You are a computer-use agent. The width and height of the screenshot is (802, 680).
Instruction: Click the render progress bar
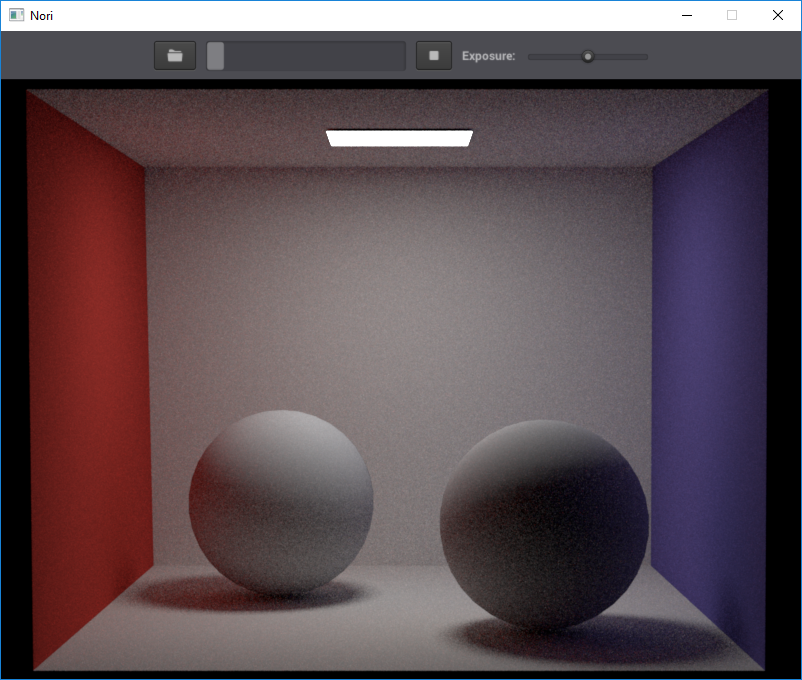pos(306,56)
